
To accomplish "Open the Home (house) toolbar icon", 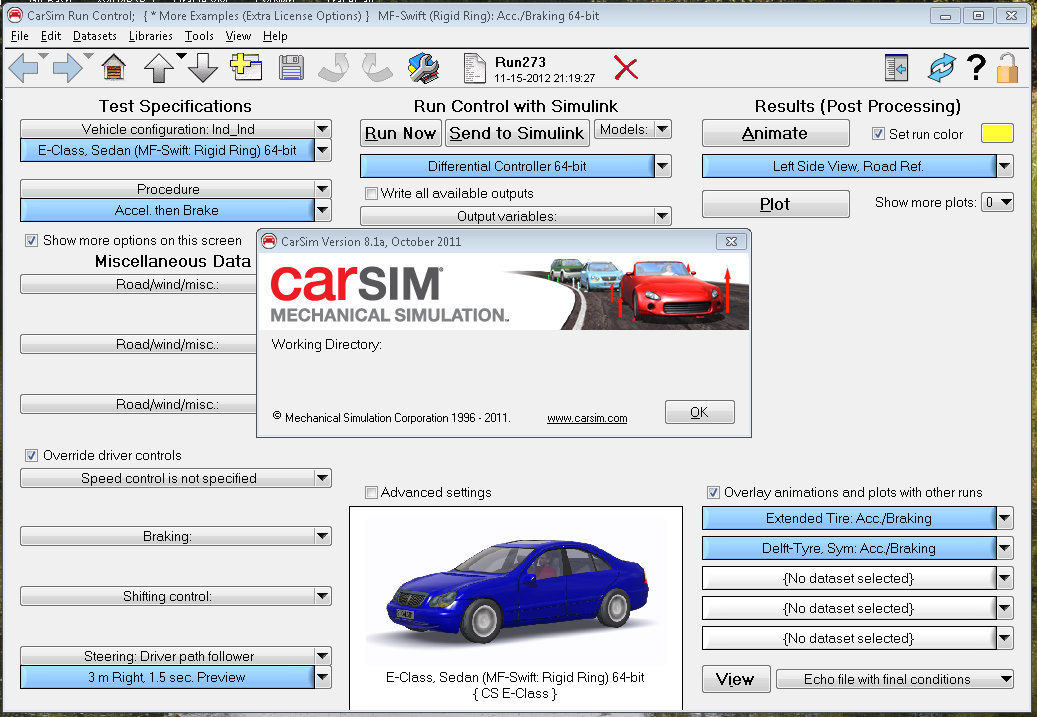I will (114, 67).
